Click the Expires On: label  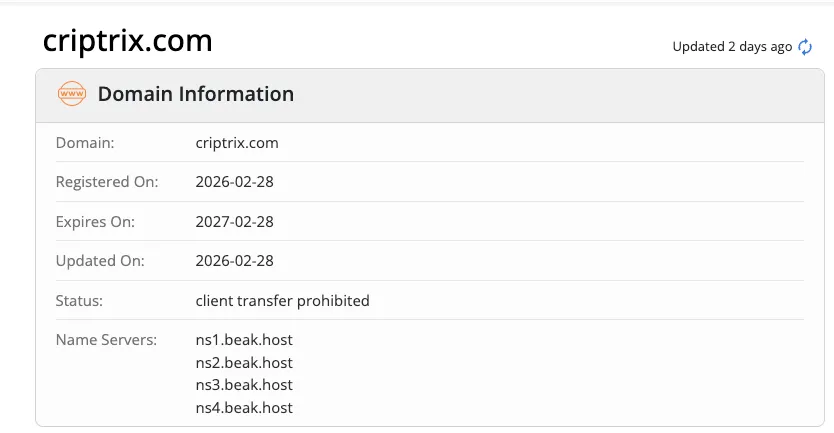[x=95, y=222]
